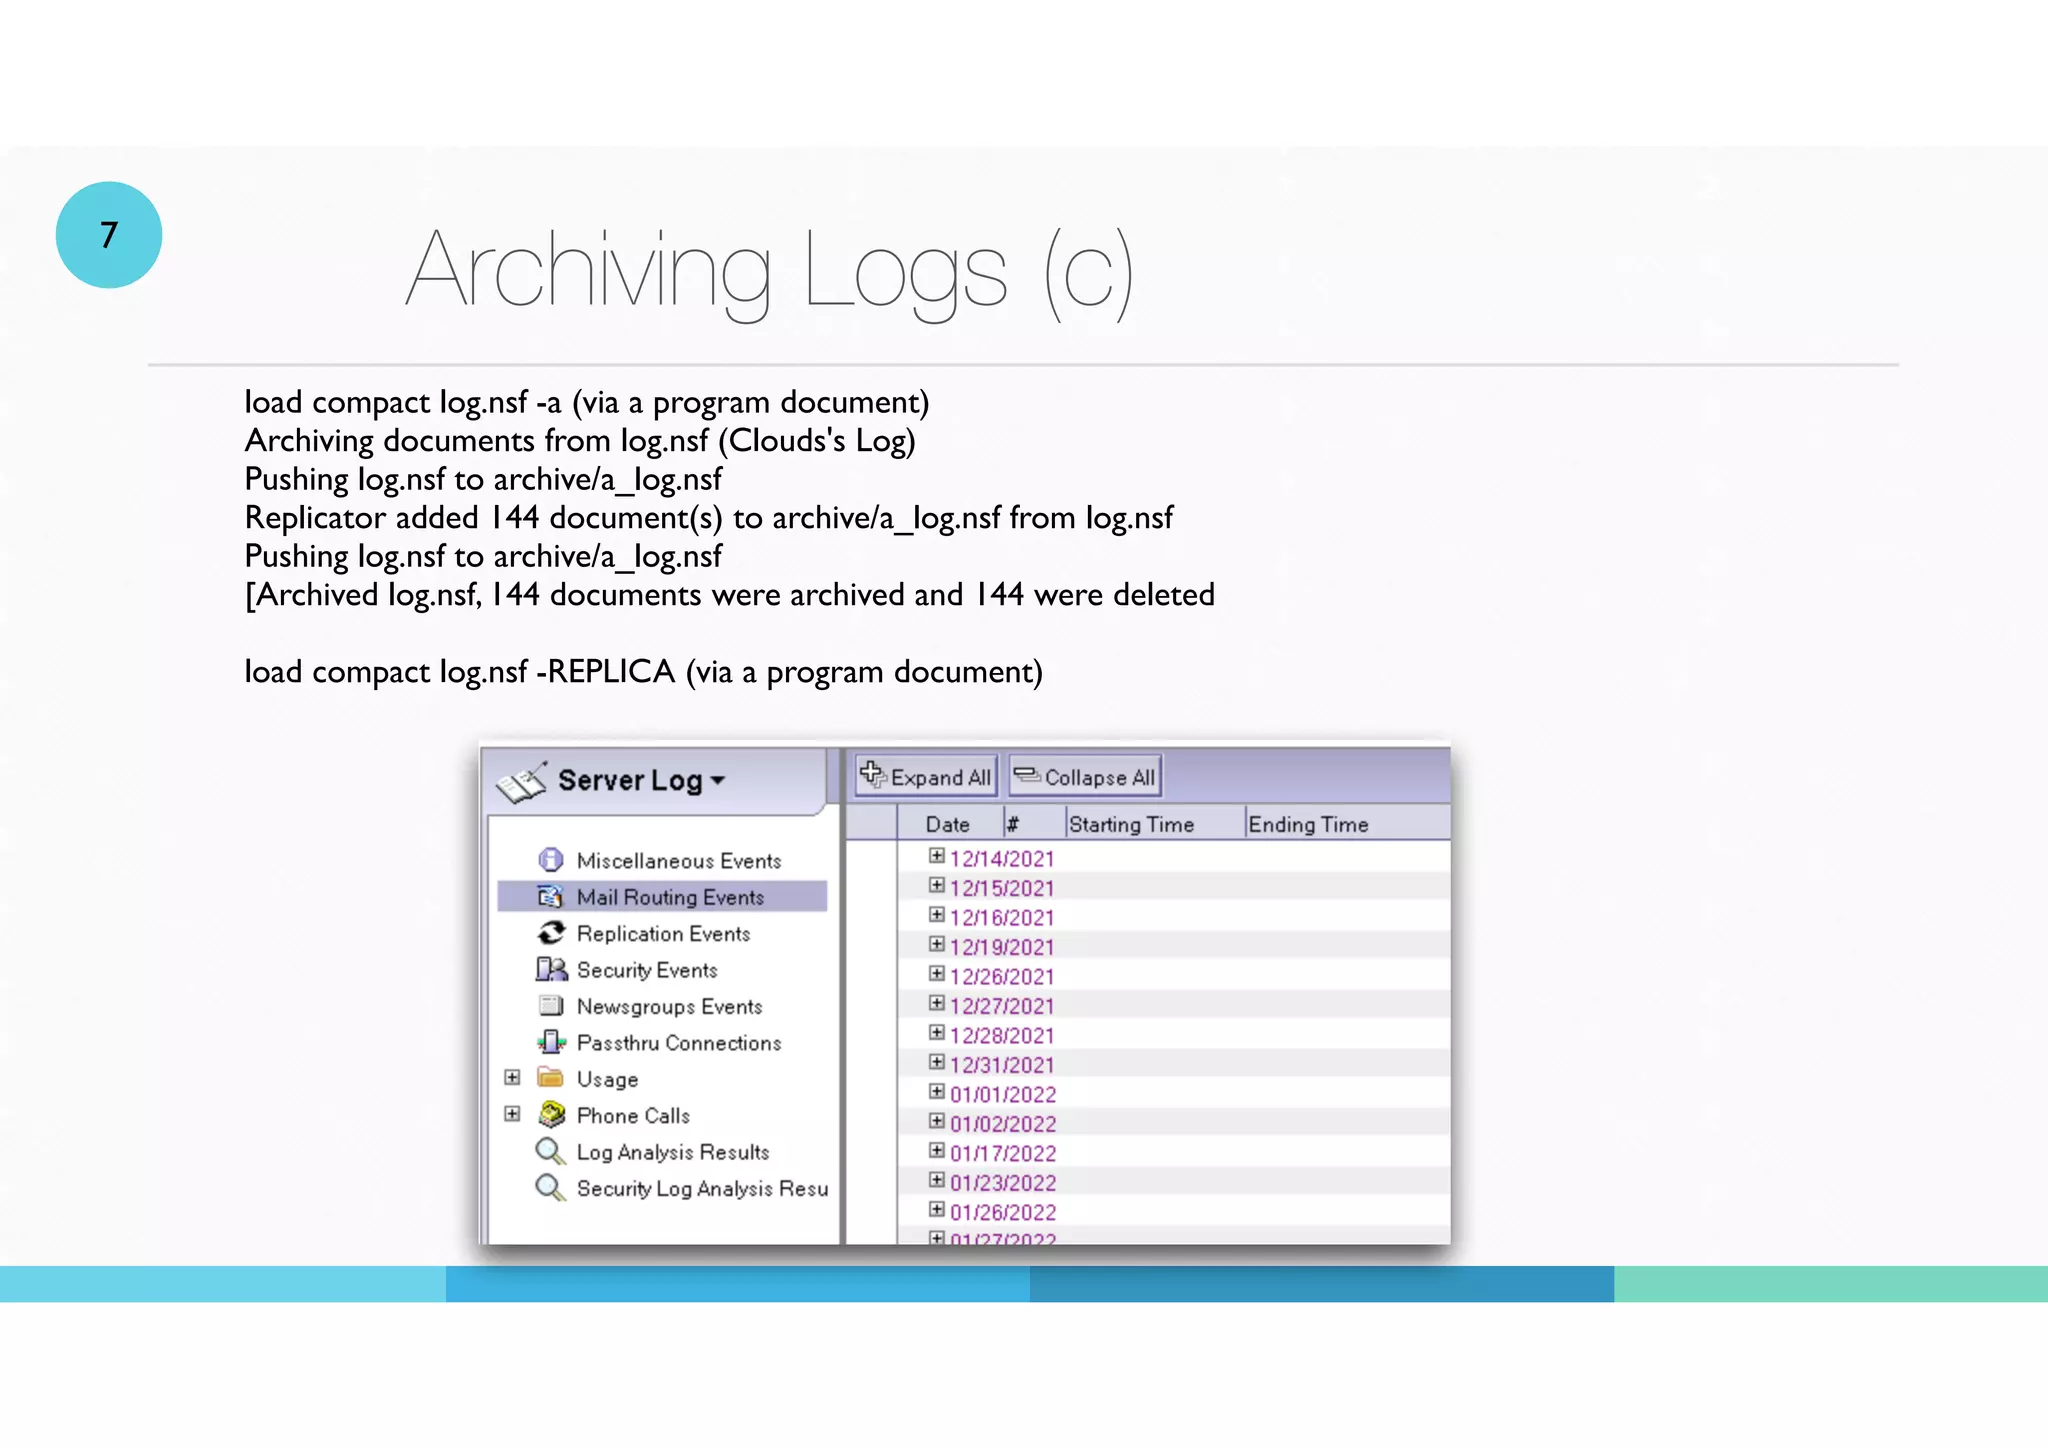Click the Newsgroups Events icon
Image resolution: width=2048 pixels, height=1448 pixels.
click(x=550, y=1005)
